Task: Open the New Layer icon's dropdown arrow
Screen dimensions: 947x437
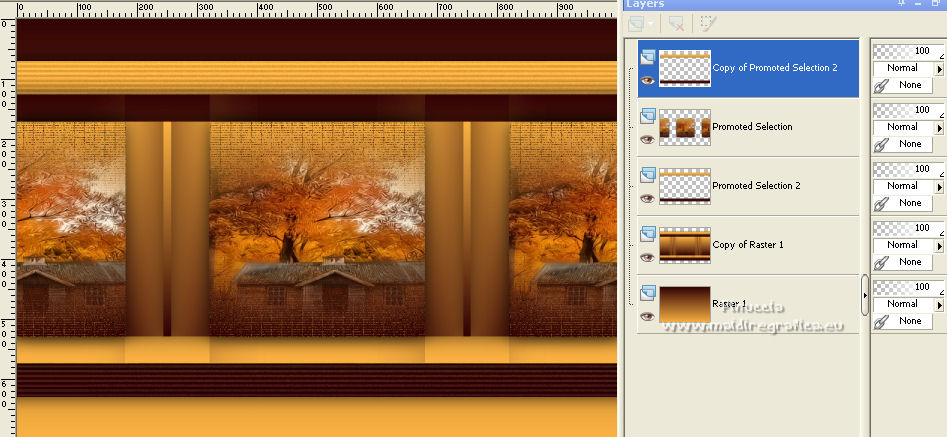Action: pos(650,24)
